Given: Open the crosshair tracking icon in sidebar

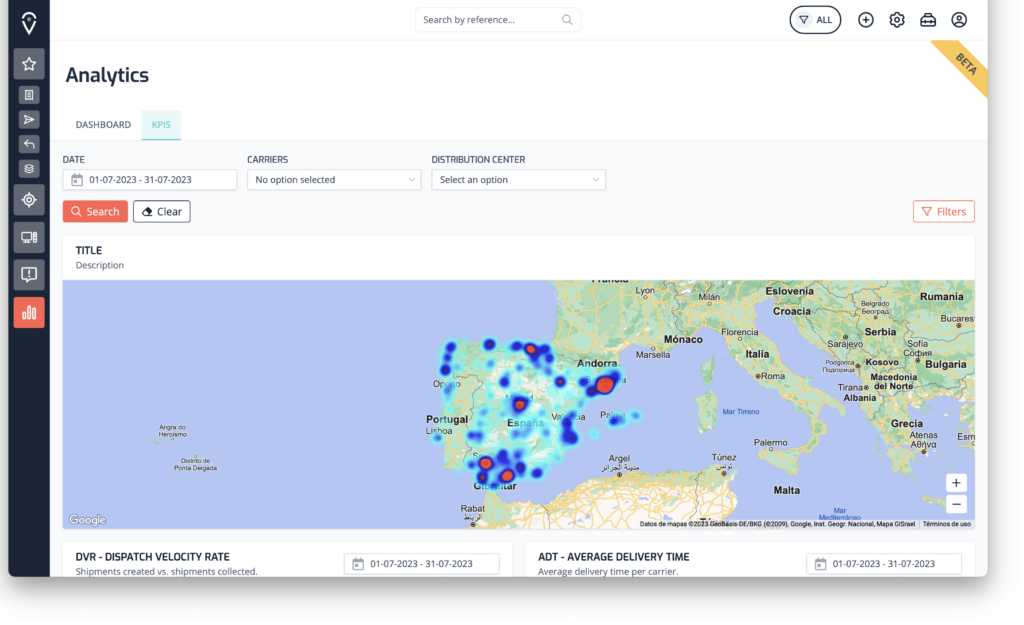Looking at the screenshot, I should click(29, 200).
